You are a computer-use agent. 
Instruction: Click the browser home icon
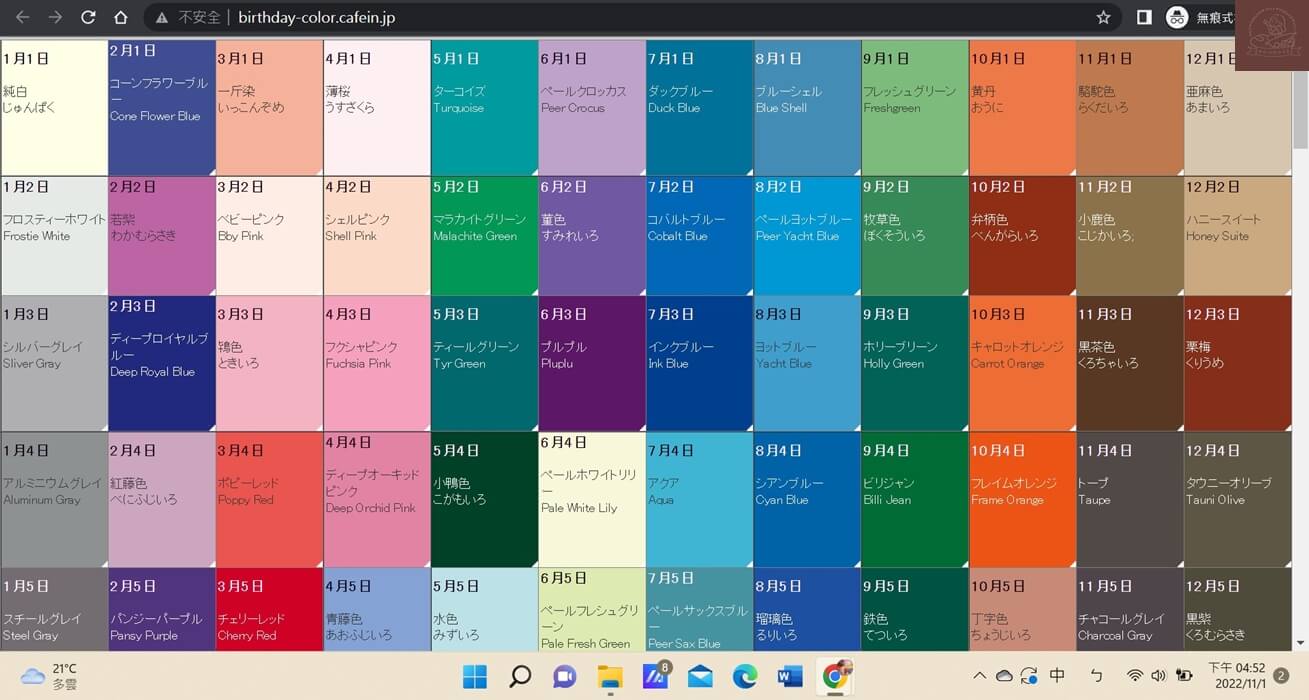(120, 18)
